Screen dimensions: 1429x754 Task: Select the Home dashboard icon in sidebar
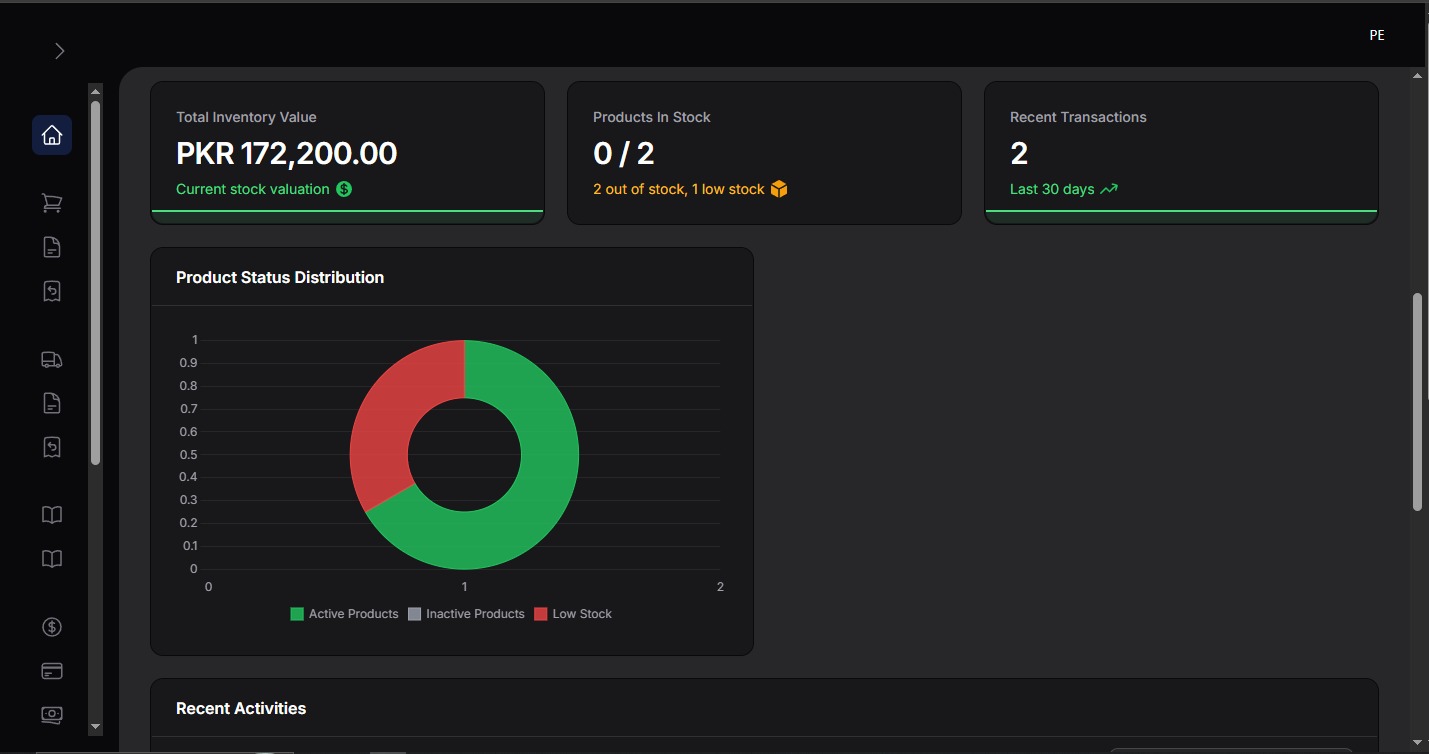(51, 134)
